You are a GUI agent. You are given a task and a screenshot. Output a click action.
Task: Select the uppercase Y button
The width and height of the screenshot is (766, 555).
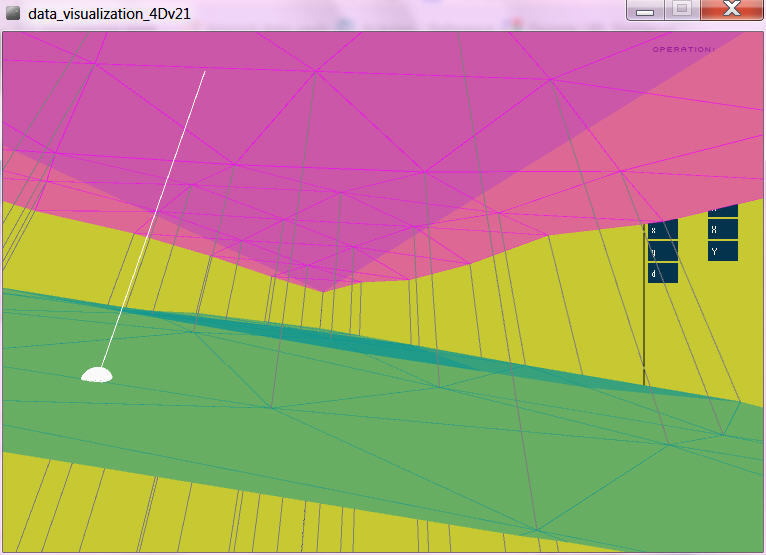click(722, 251)
